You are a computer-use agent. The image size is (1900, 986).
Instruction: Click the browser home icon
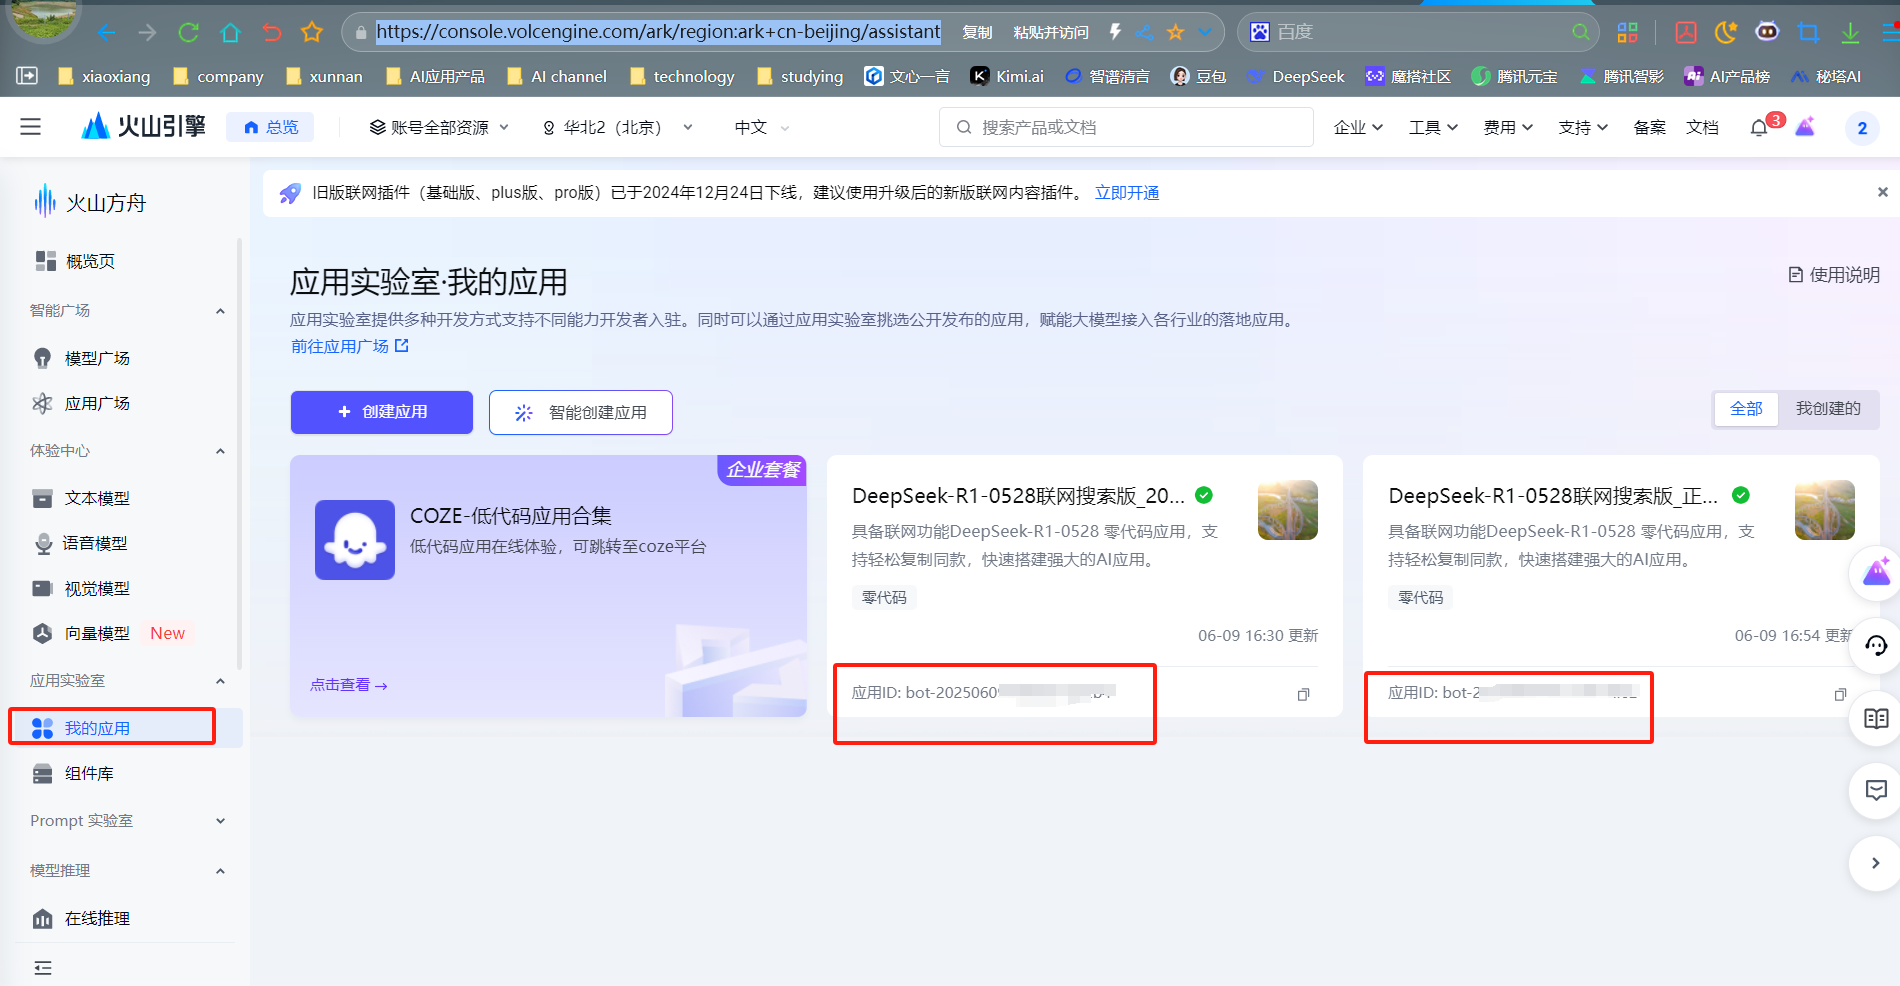[230, 32]
